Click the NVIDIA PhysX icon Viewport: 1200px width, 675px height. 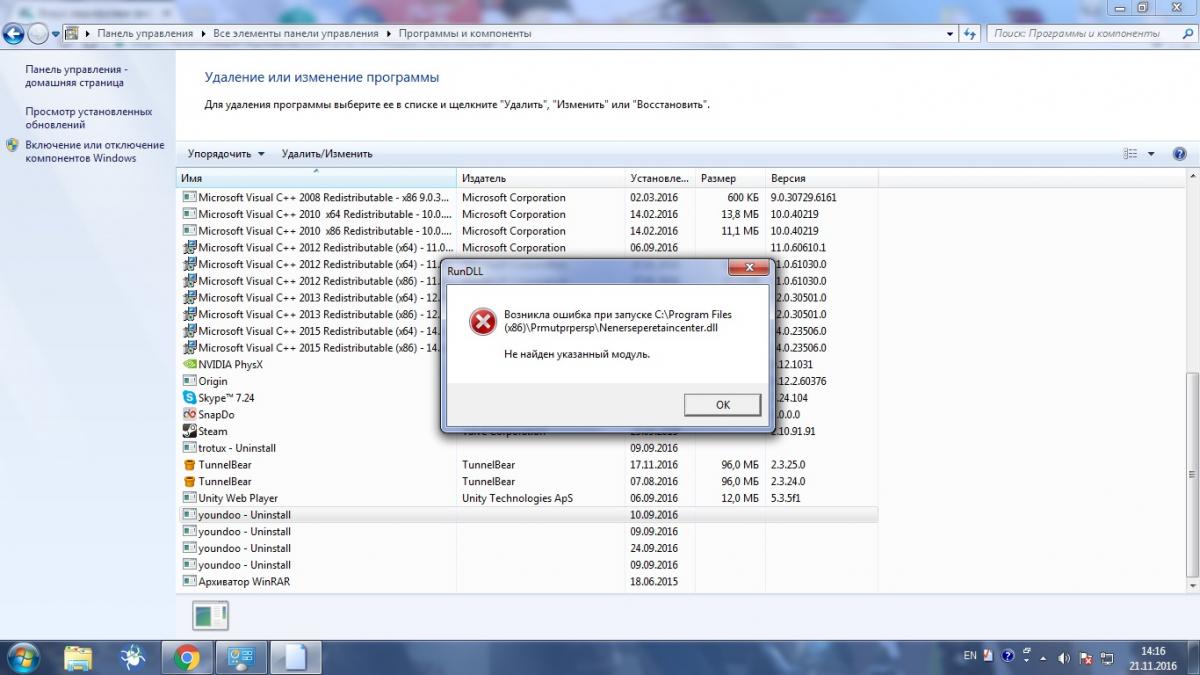189,364
